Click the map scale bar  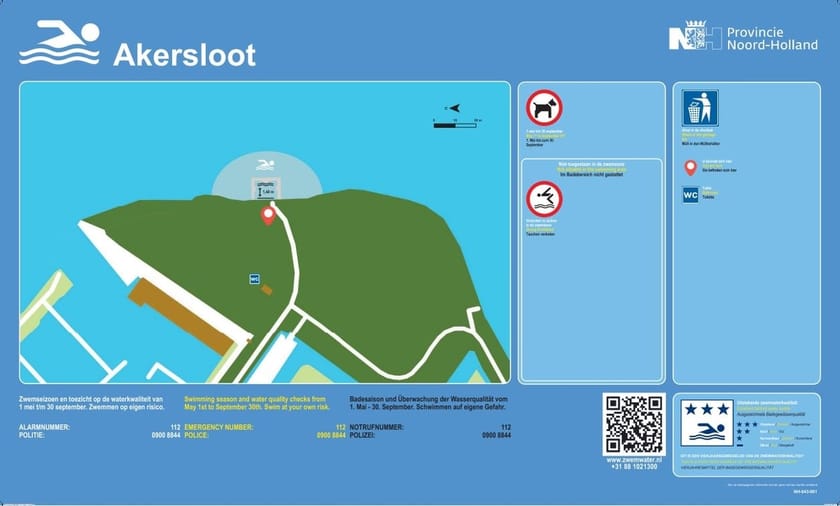[x=455, y=125]
